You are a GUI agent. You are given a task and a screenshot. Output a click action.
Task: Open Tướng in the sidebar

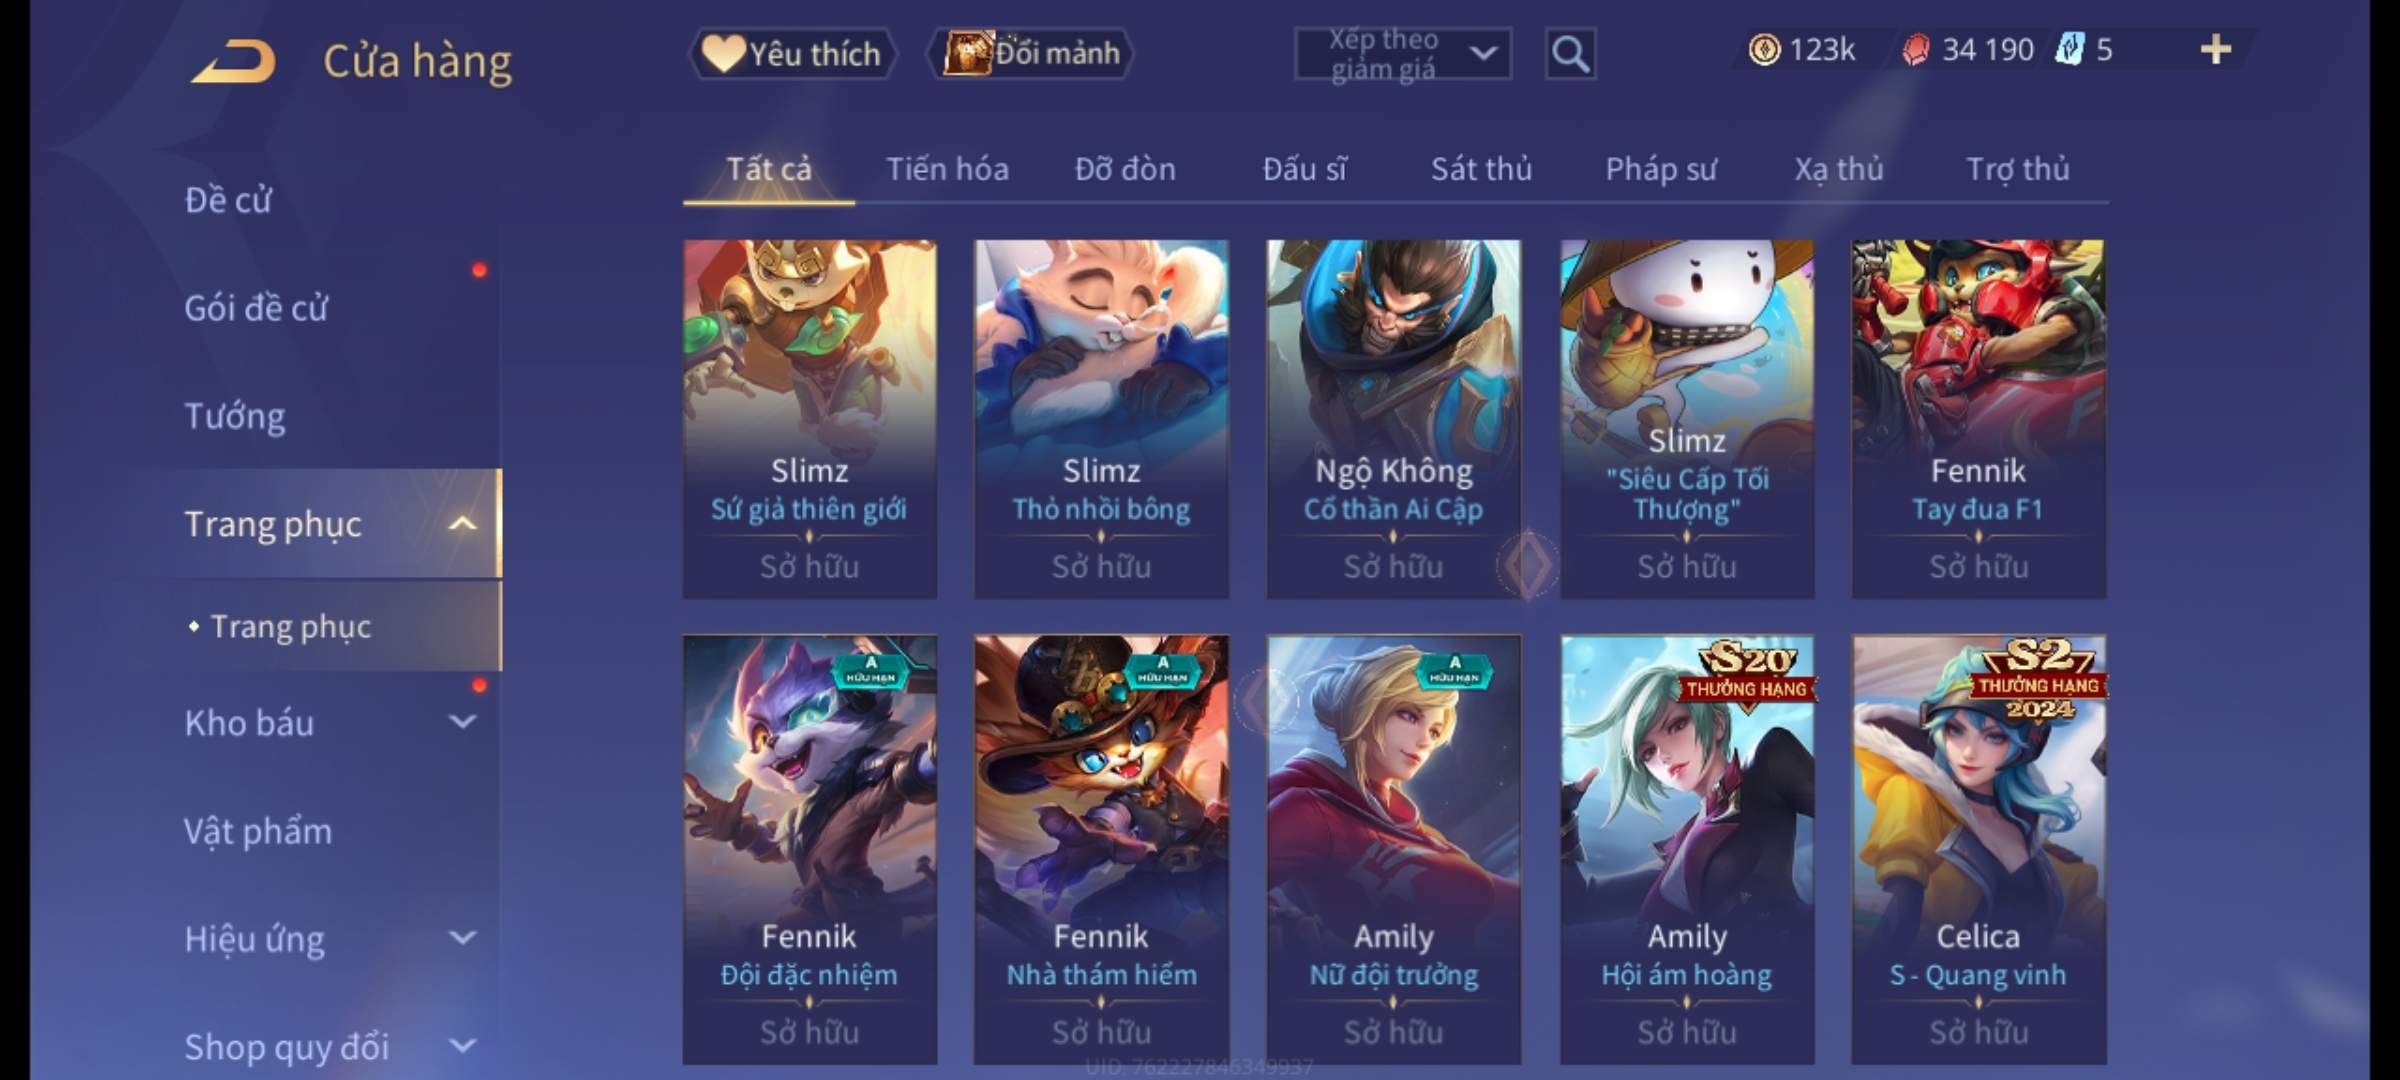[235, 416]
